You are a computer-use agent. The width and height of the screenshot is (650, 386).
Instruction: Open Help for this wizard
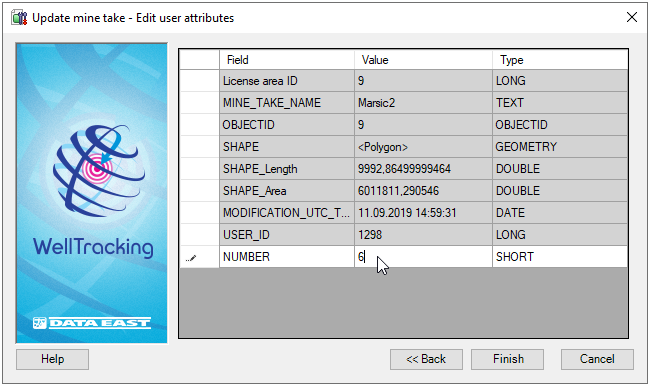click(x=52, y=359)
